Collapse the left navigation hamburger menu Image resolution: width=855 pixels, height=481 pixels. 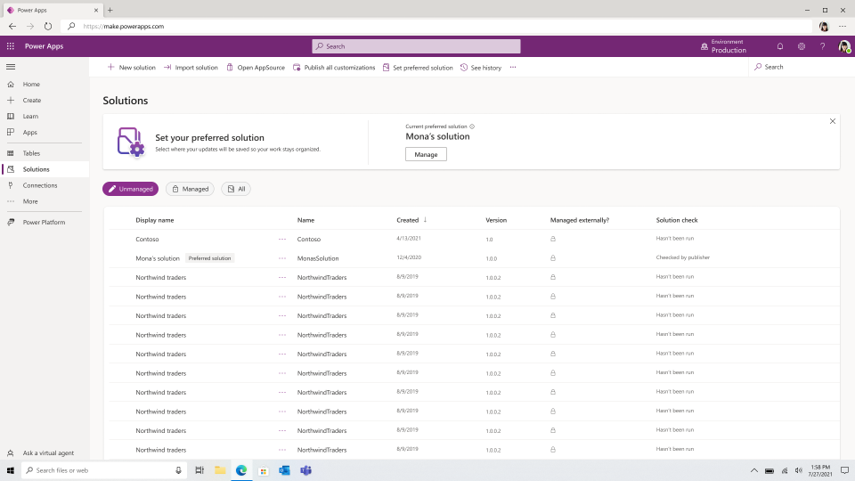point(11,67)
